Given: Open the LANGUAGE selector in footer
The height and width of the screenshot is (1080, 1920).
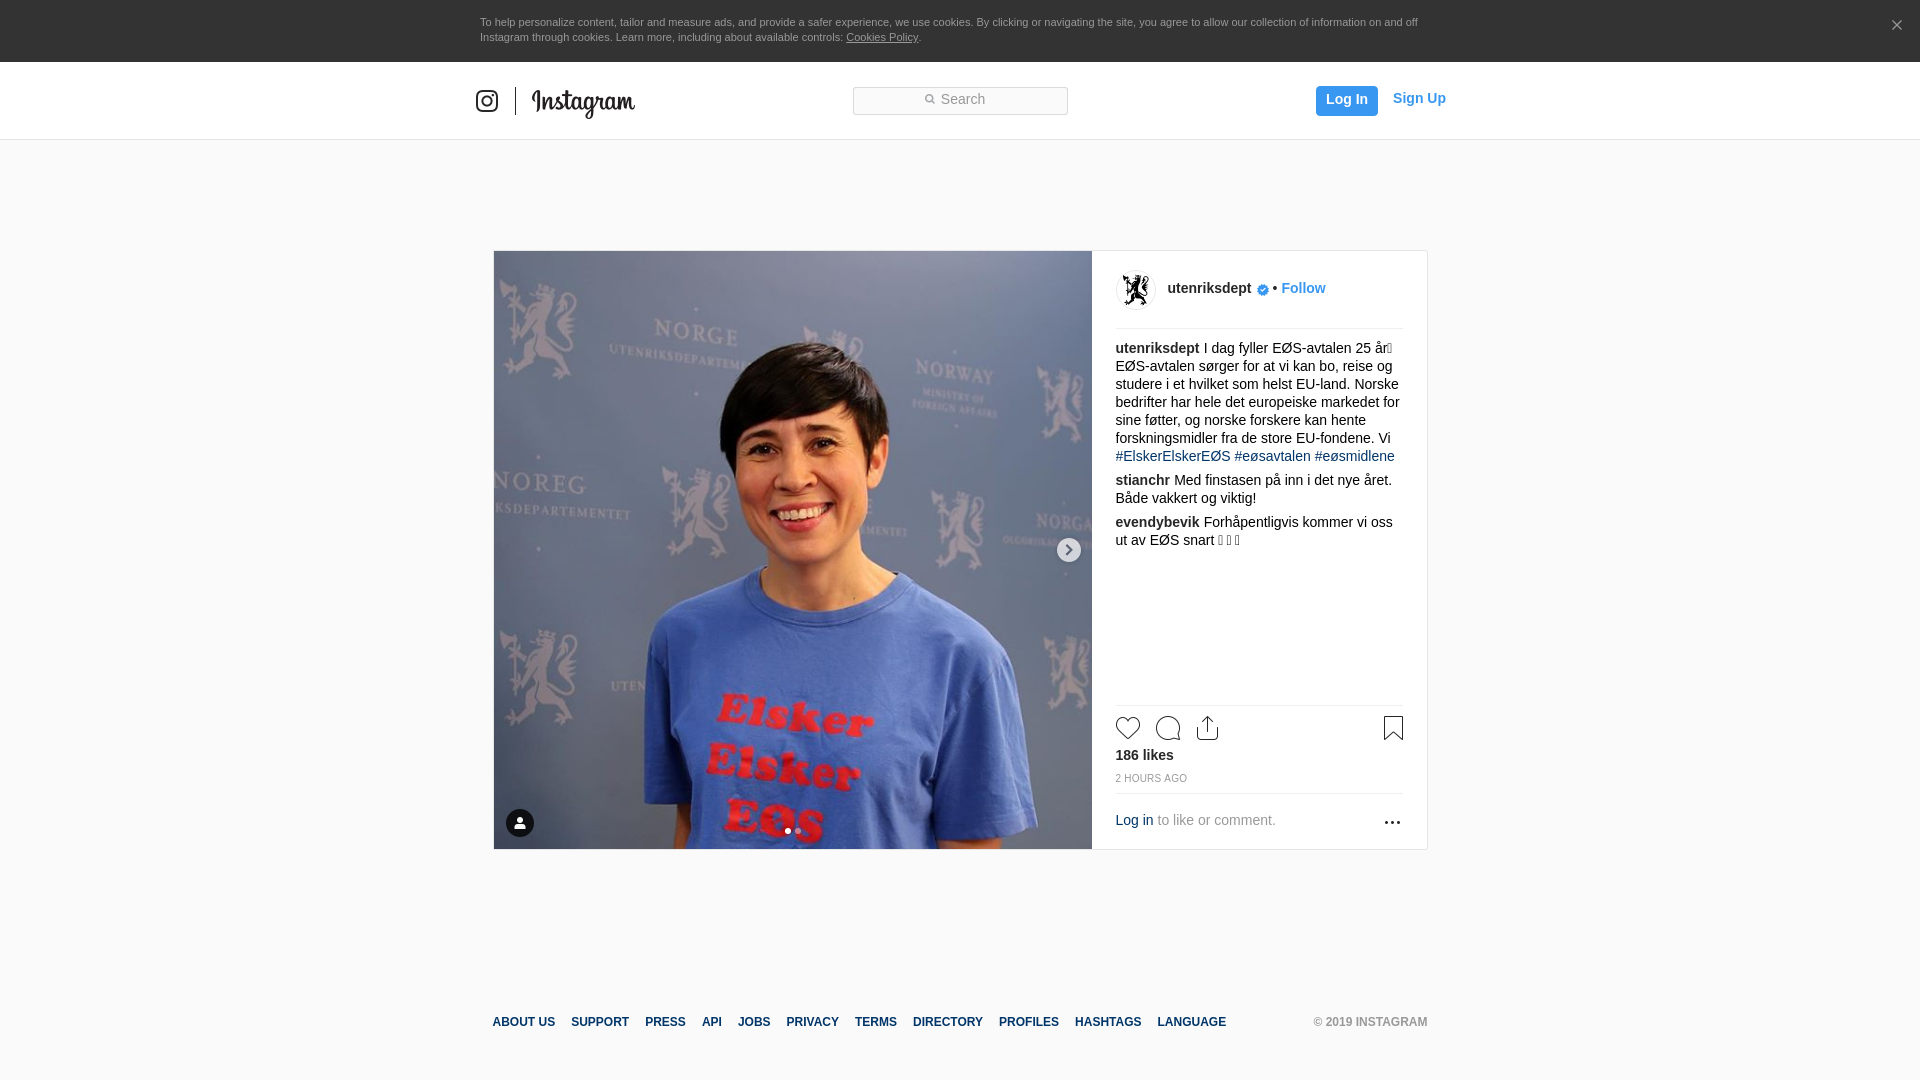Looking at the screenshot, I should click(x=1191, y=1022).
